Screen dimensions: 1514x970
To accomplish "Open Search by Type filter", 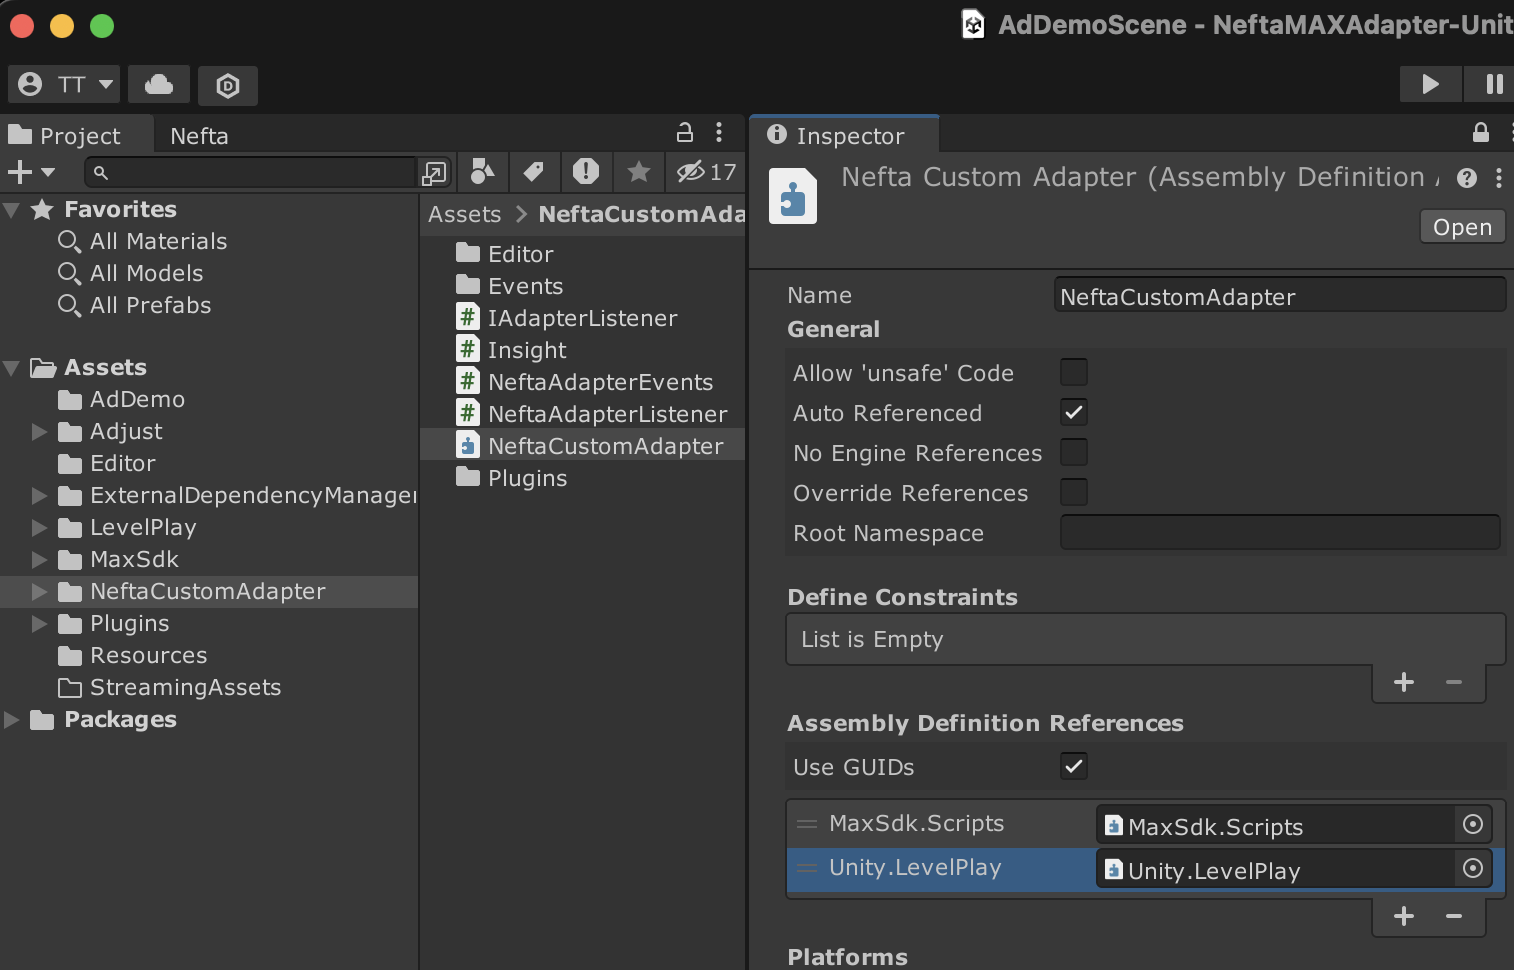I will point(482,172).
